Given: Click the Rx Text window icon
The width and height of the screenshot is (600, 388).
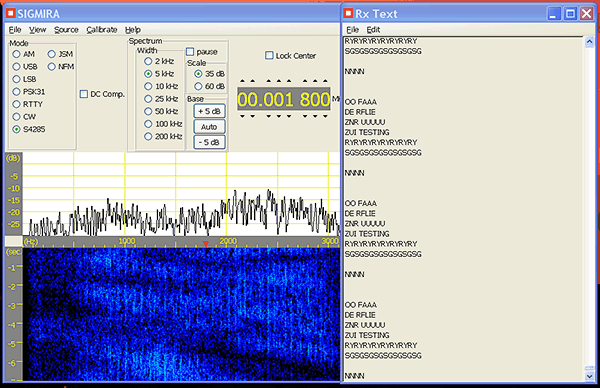Looking at the screenshot, I should point(348,13).
